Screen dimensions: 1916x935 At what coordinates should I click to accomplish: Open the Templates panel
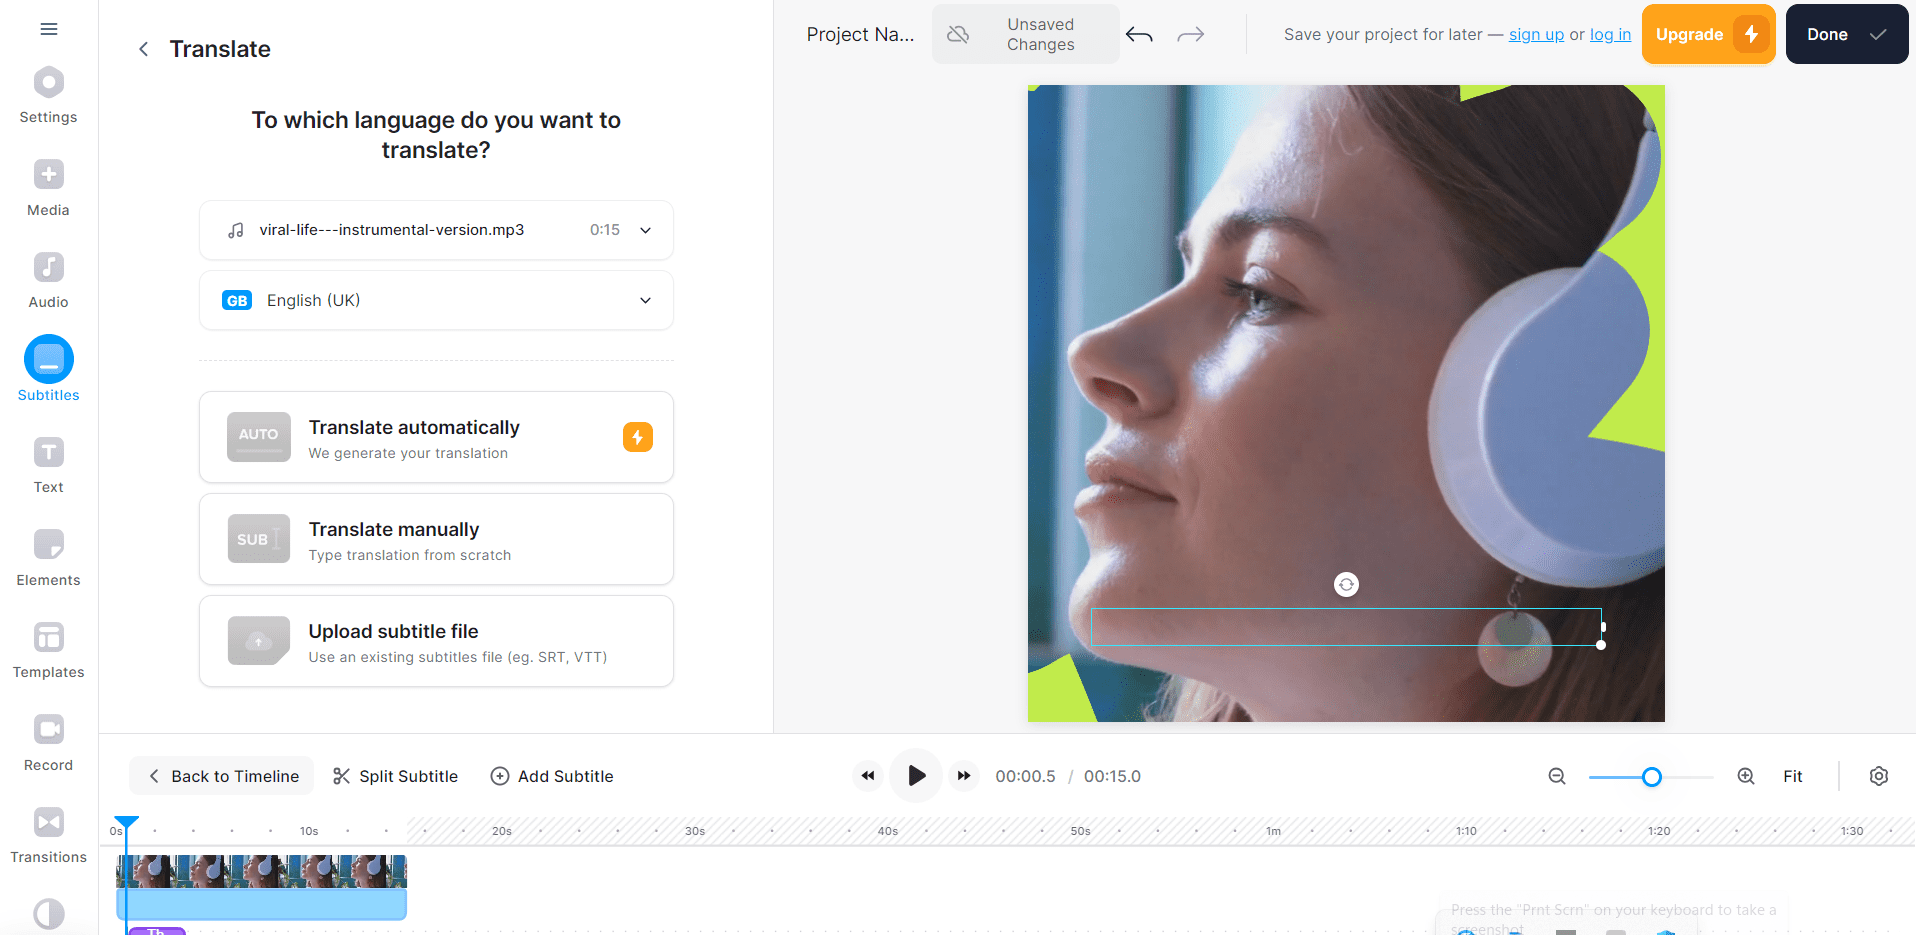click(47, 647)
